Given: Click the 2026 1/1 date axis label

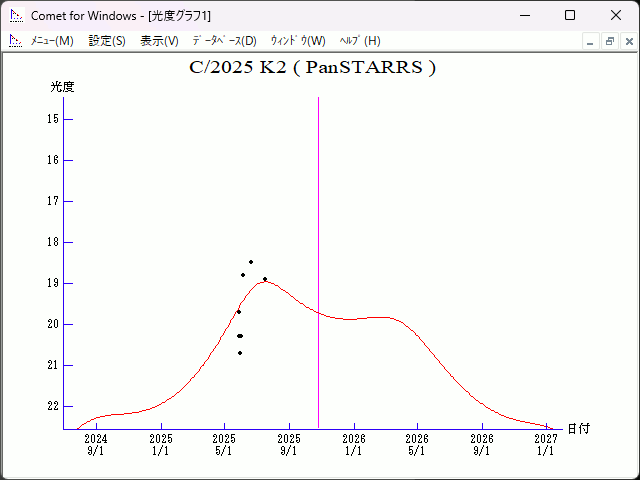Looking at the screenshot, I should [353, 444].
